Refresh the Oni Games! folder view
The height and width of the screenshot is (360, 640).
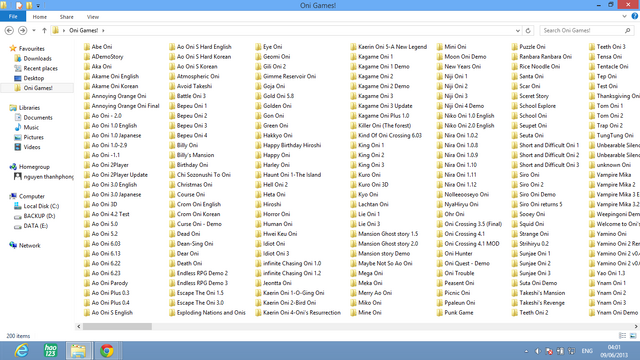coord(528,30)
